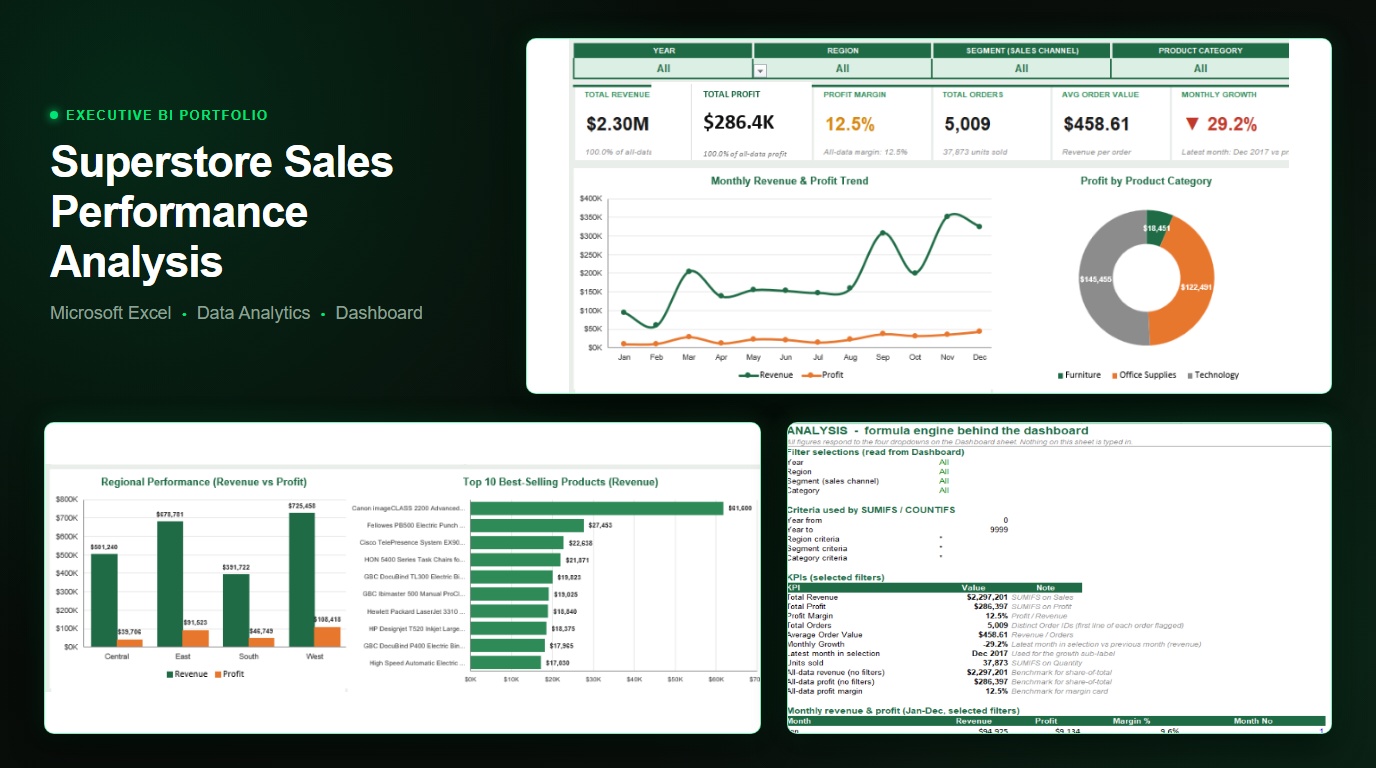Click the Fellowes PB500 Electric Punch bar
This screenshot has height=768, width=1376.
point(527,525)
